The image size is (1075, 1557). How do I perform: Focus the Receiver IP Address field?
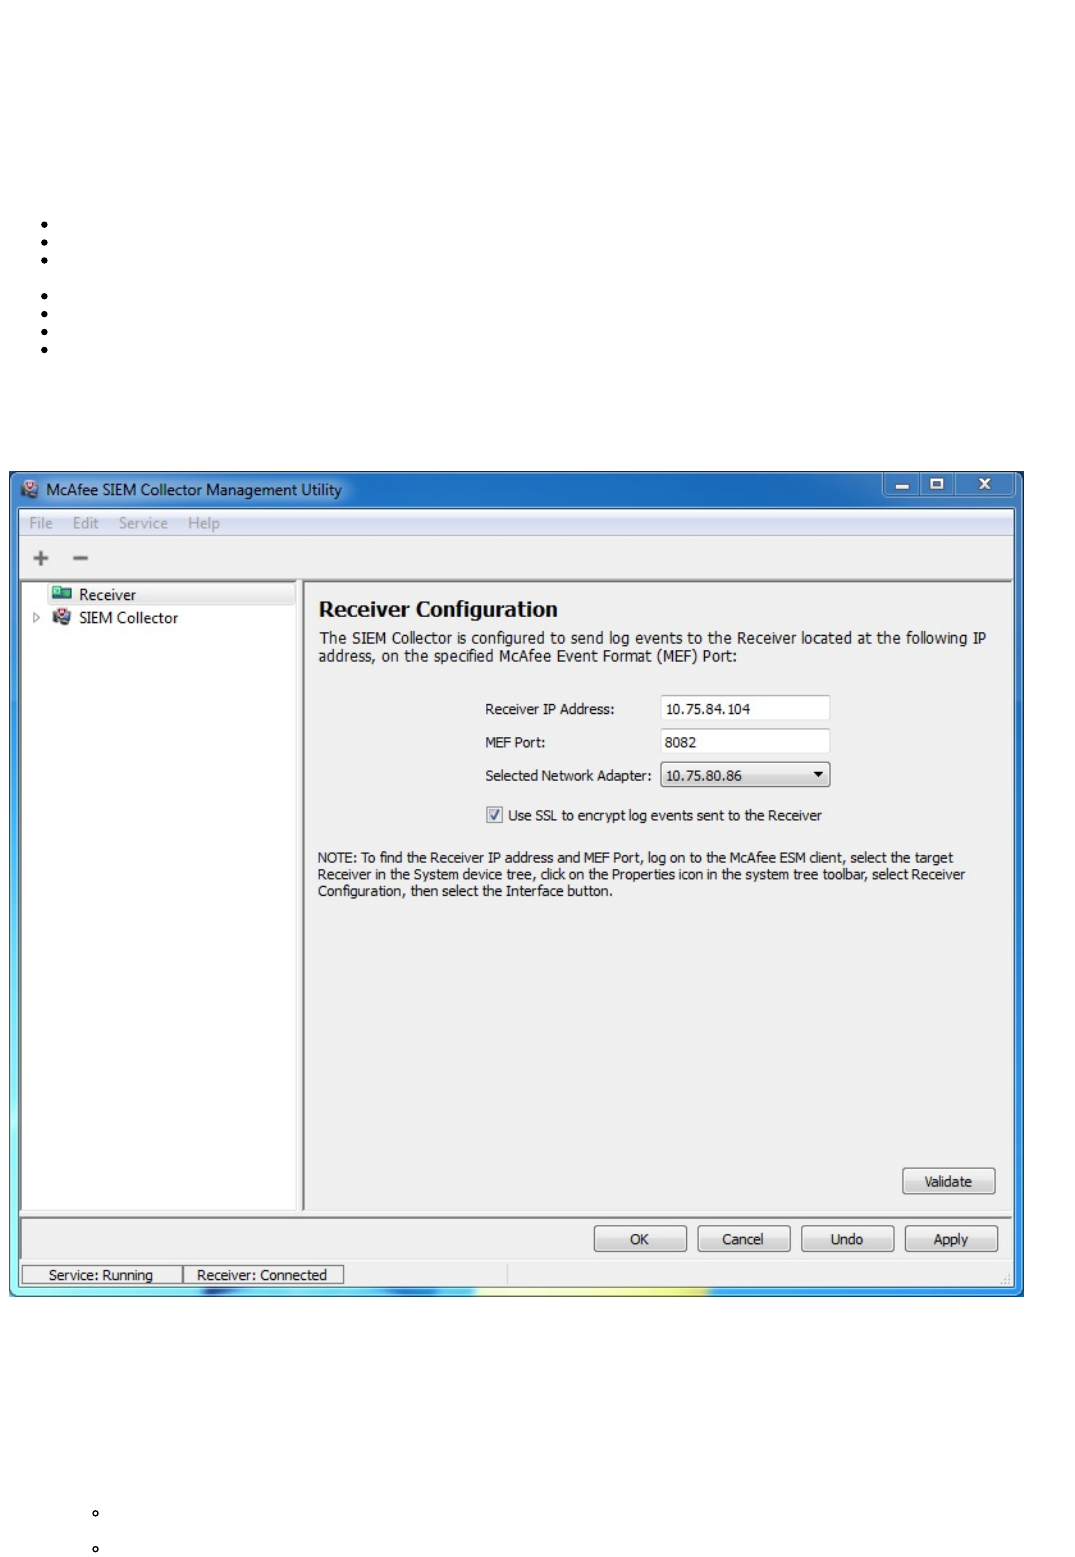(745, 708)
